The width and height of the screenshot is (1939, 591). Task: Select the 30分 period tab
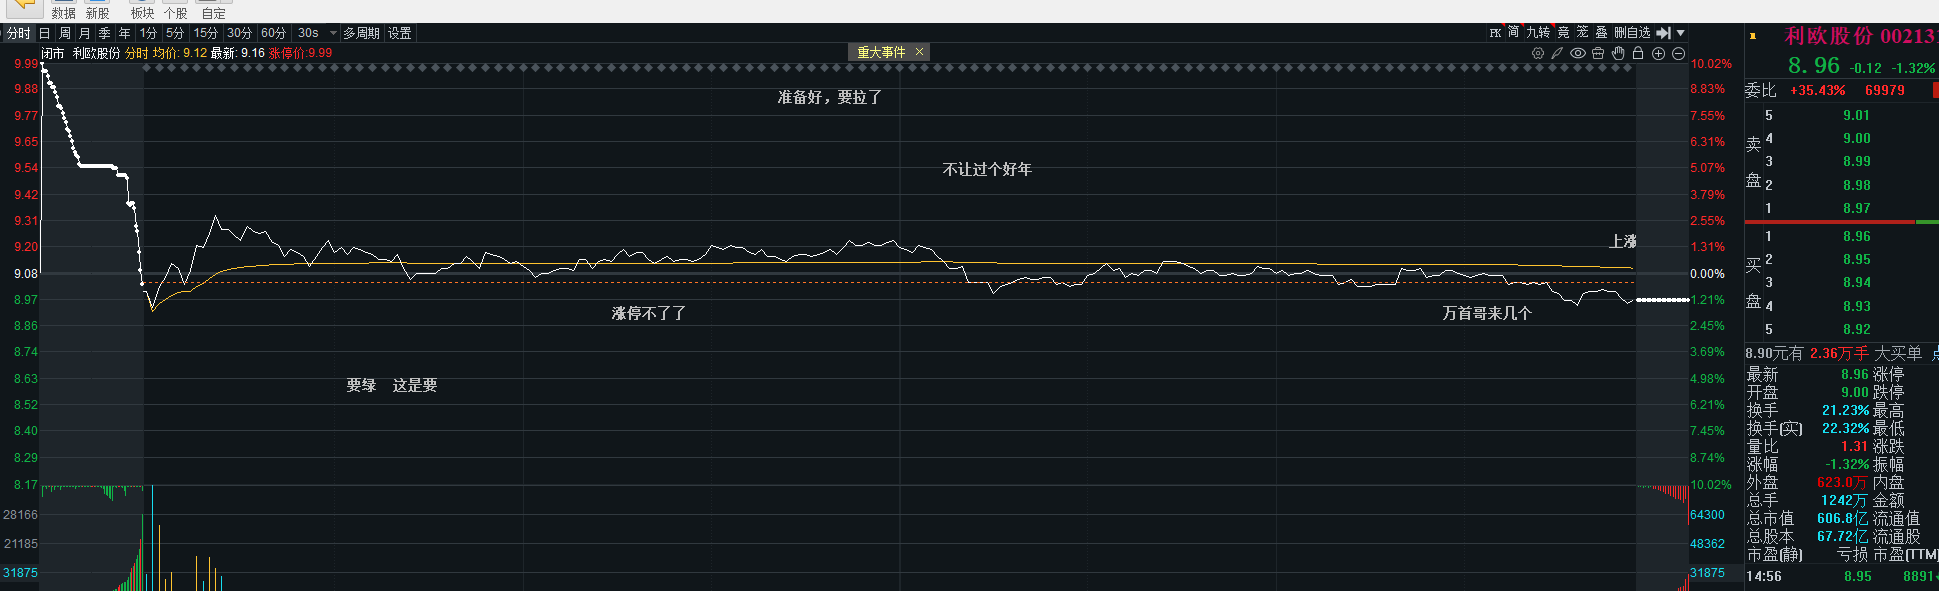point(239,33)
